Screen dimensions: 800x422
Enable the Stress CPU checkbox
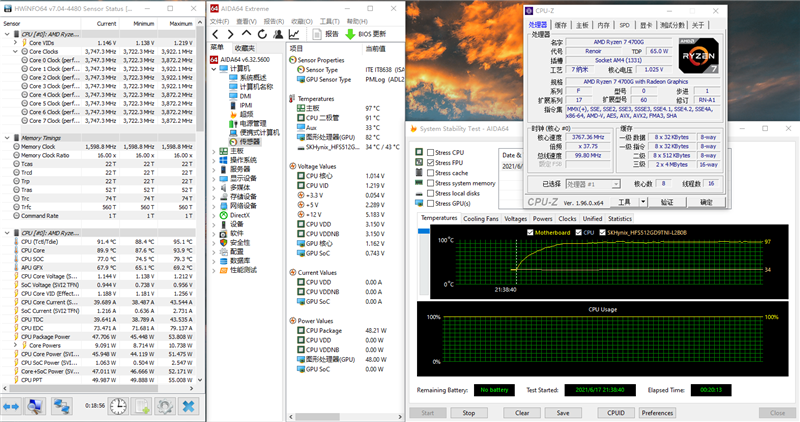coord(430,151)
